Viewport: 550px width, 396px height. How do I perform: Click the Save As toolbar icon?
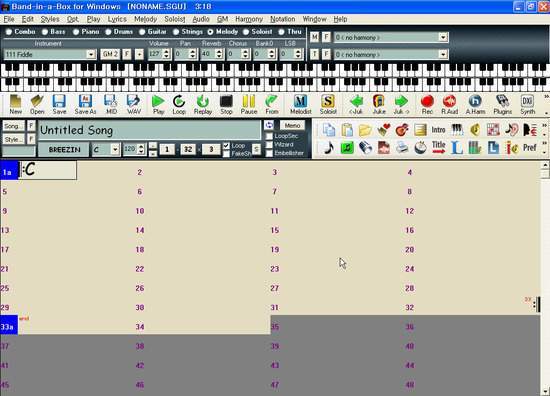[x=85, y=104]
